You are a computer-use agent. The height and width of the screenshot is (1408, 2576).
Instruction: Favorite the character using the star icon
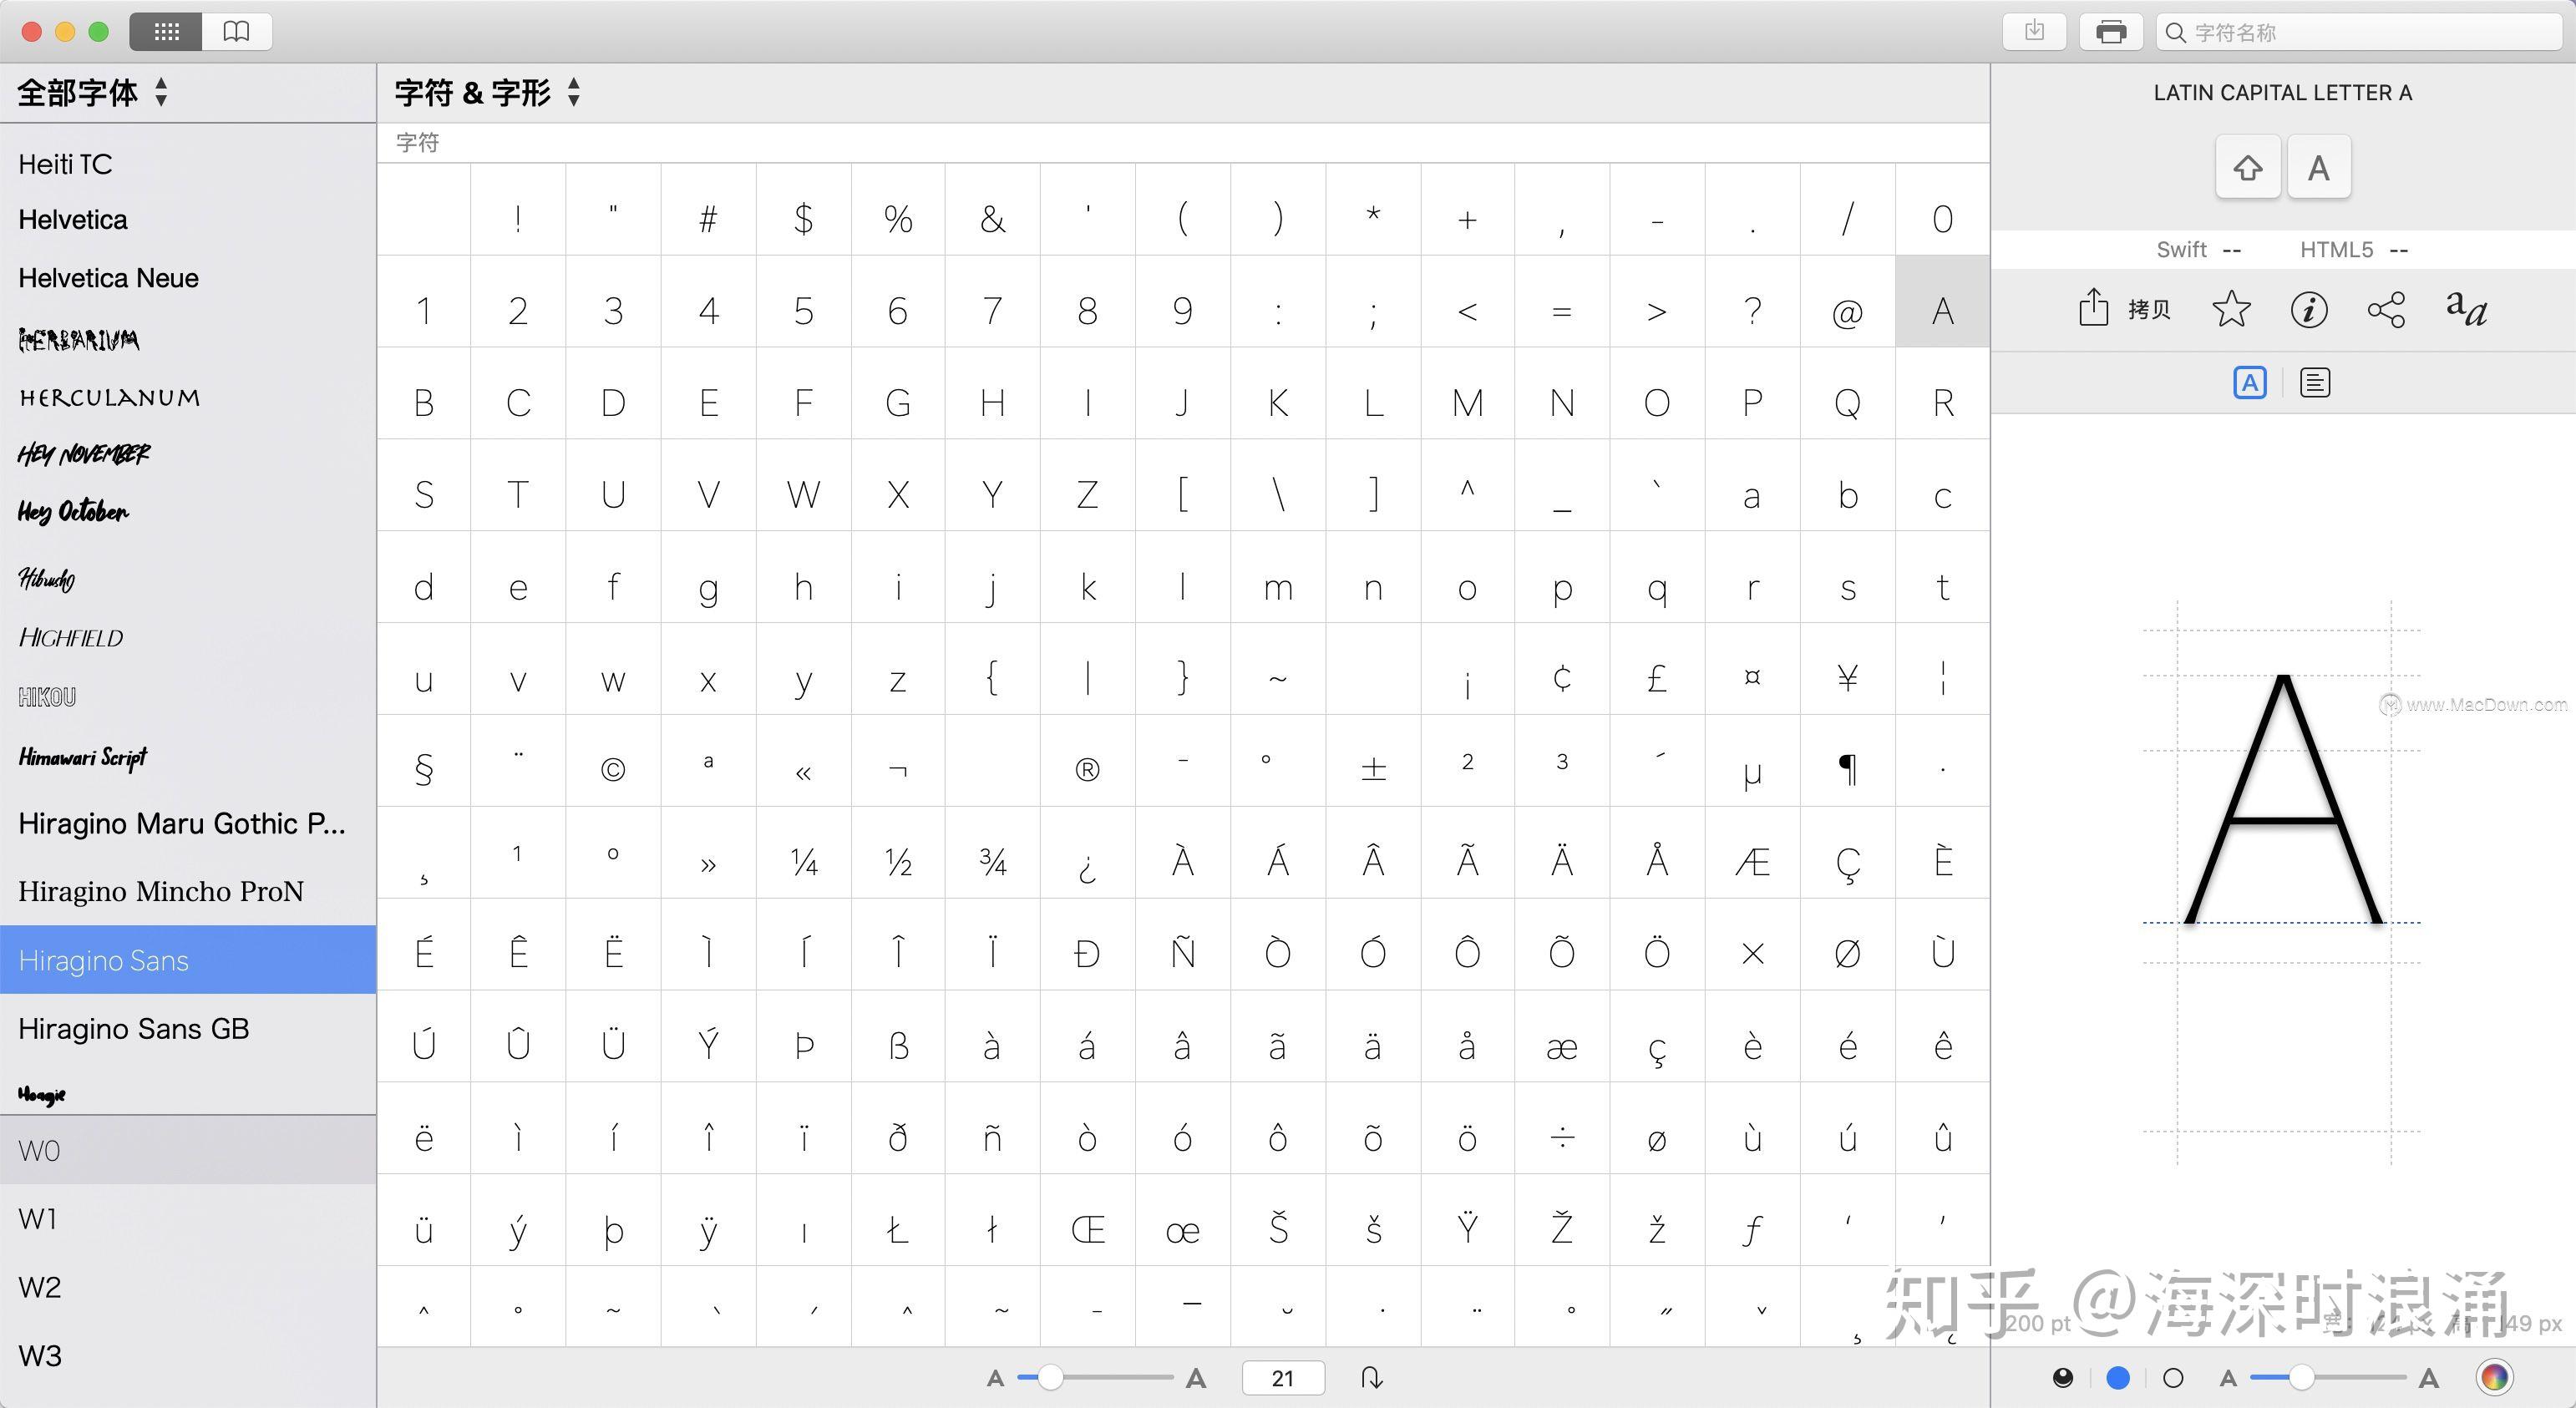2232,310
